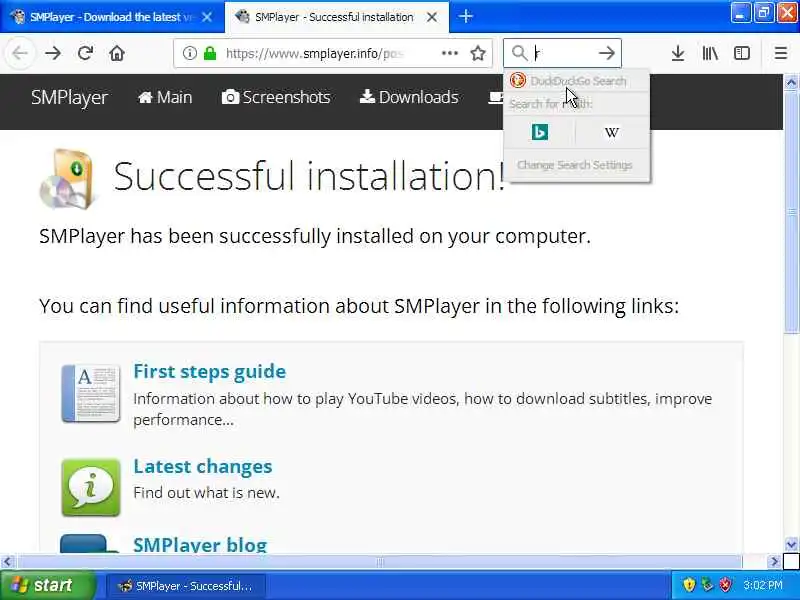Open the First steps guide link
The height and width of the screenshot is (600, 800).
point(210,371)
